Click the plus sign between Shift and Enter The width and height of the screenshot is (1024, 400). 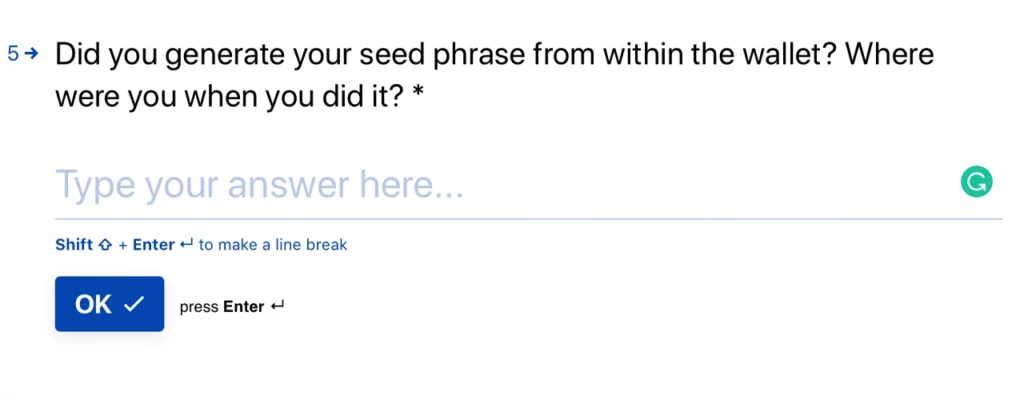click(122, 246)
